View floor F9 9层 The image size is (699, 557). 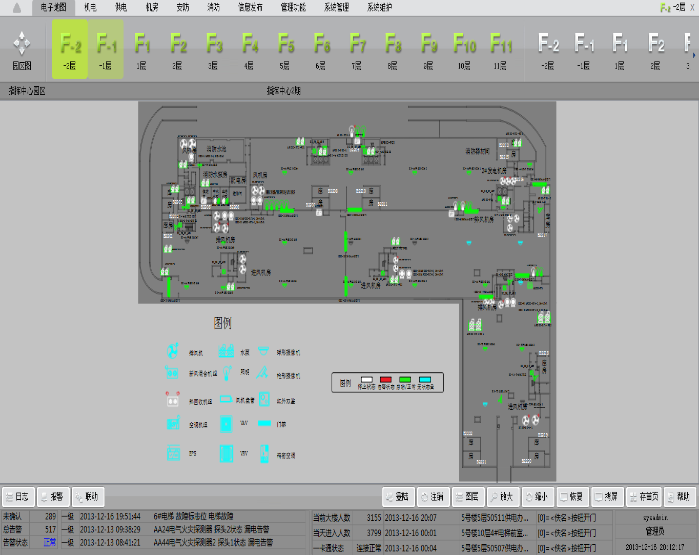click(428, 50)
